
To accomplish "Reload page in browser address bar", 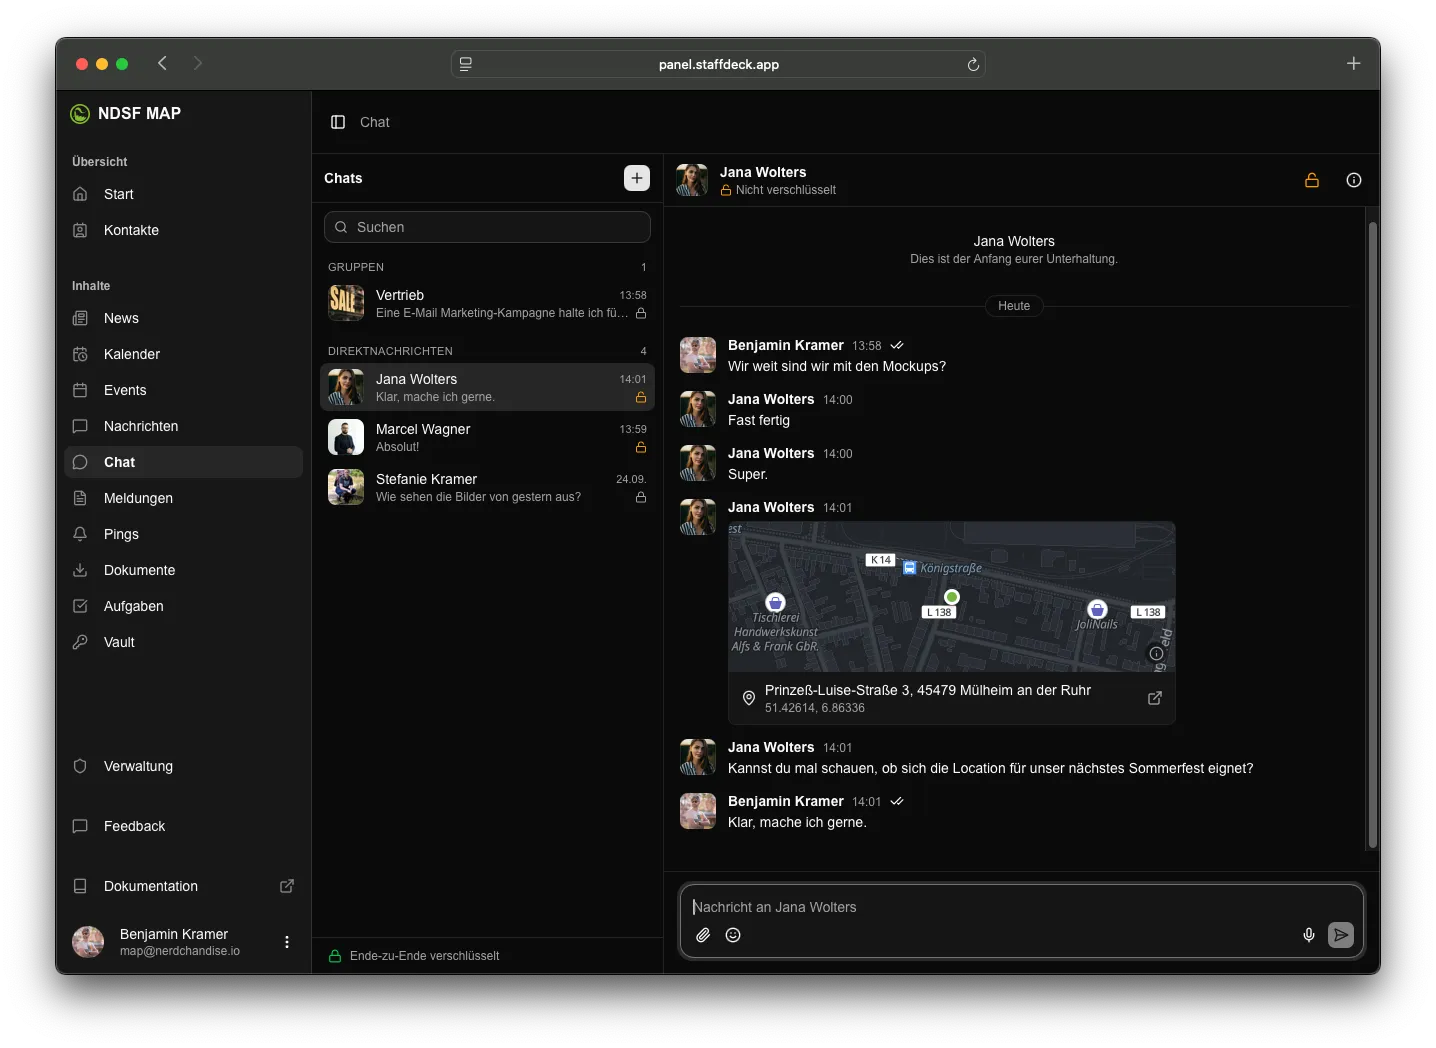I will [973, 64].
